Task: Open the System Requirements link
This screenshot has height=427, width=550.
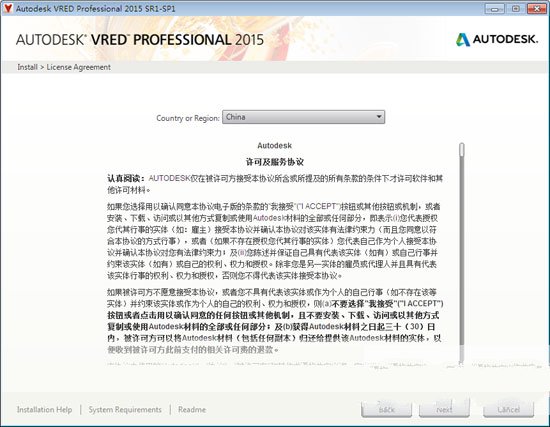Action: [x=125, y=409]
